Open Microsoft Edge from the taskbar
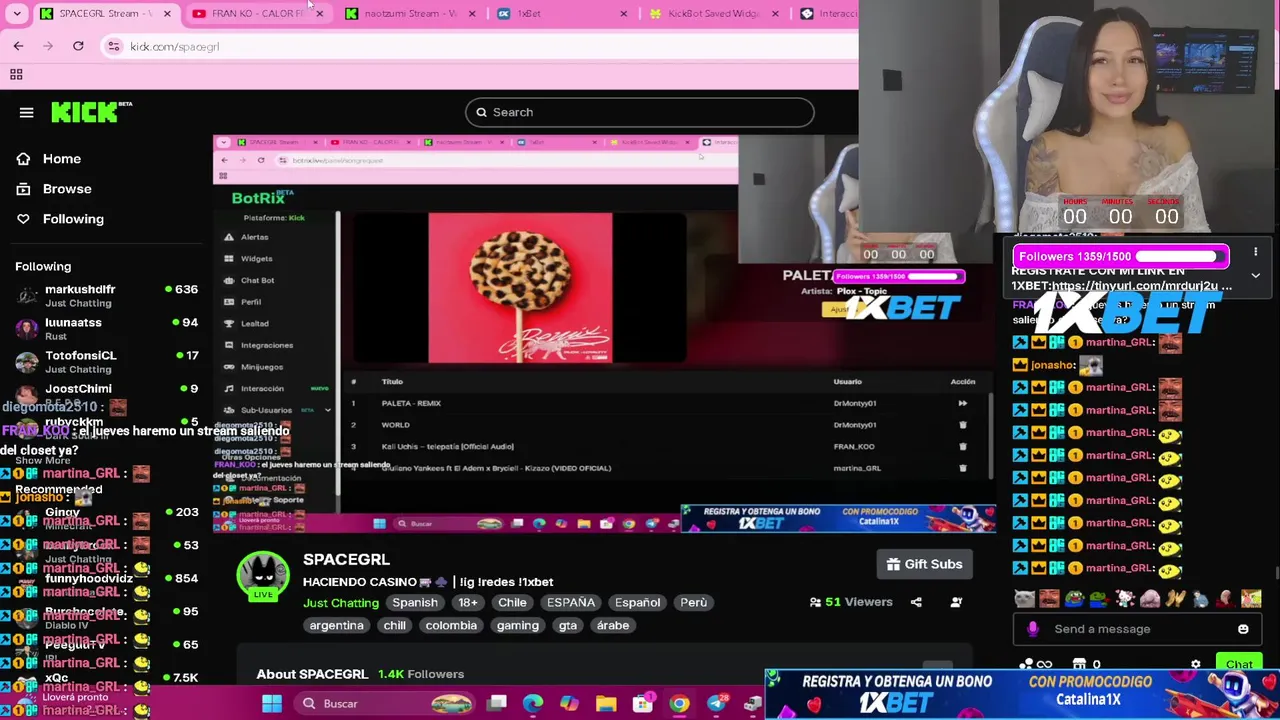This screenshot has height=720, width=1280. (533, 703)
